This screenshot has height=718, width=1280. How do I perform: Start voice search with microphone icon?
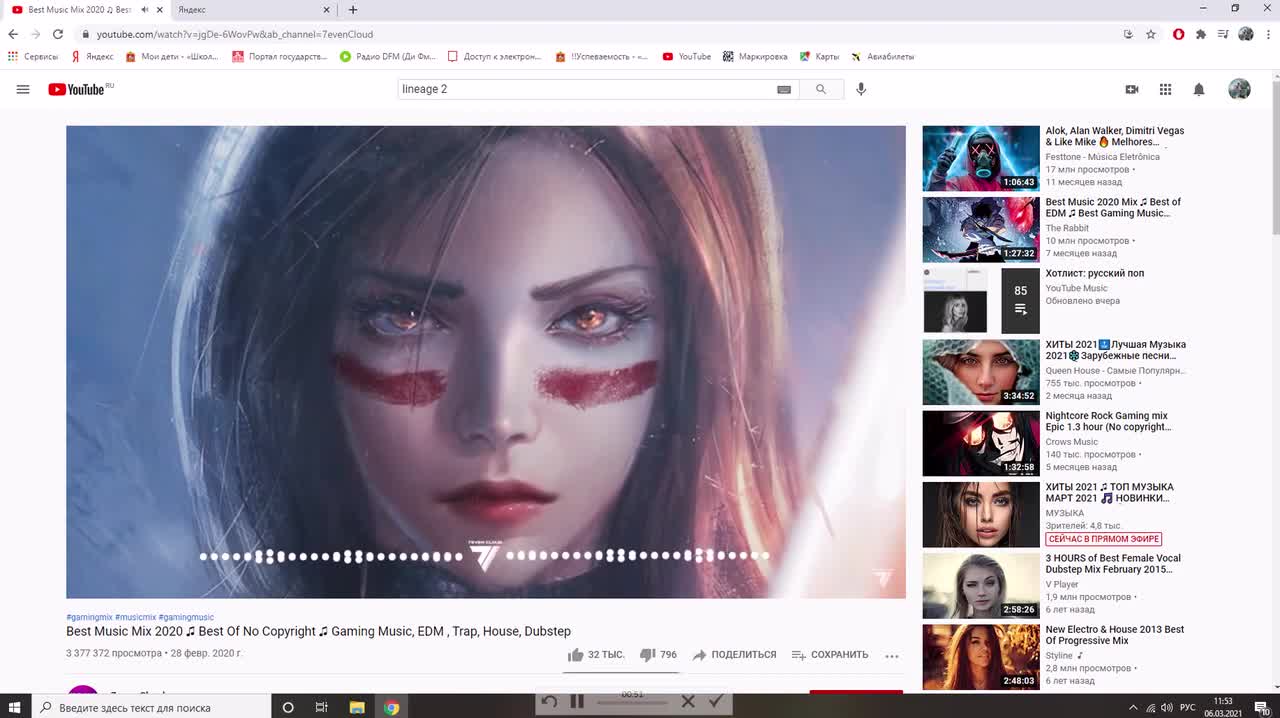point(861,89)
